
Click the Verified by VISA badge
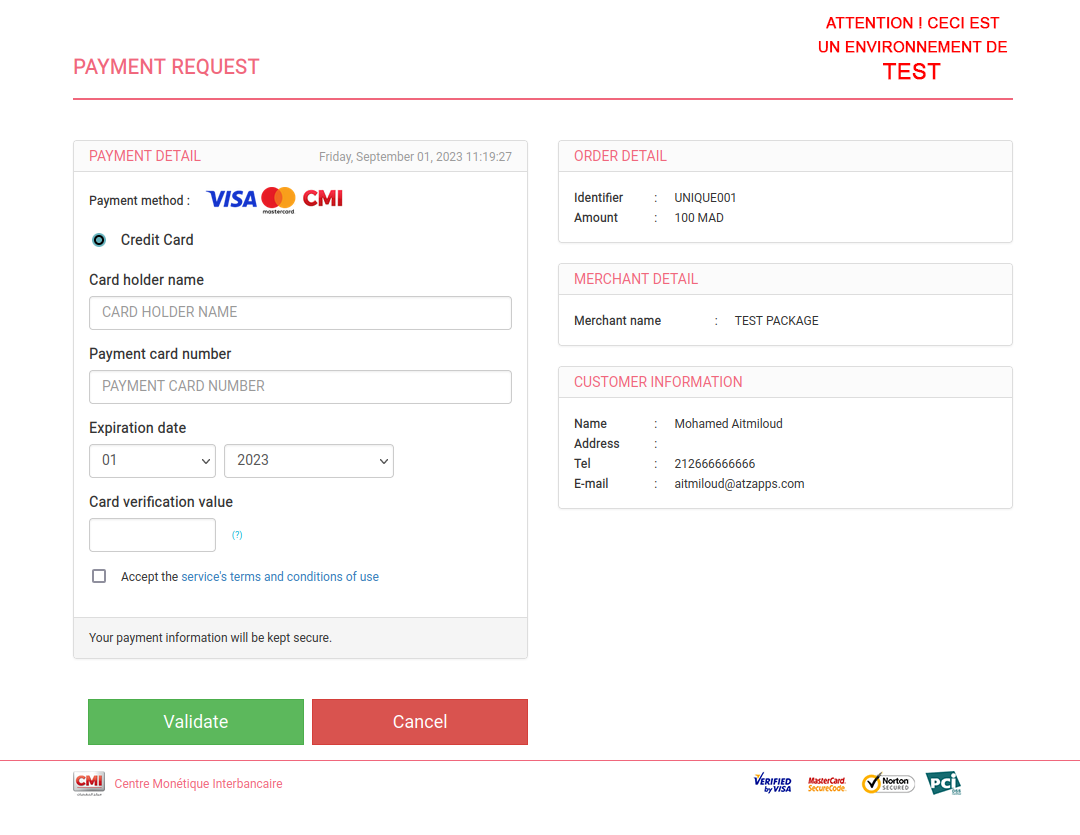point(772,783)
